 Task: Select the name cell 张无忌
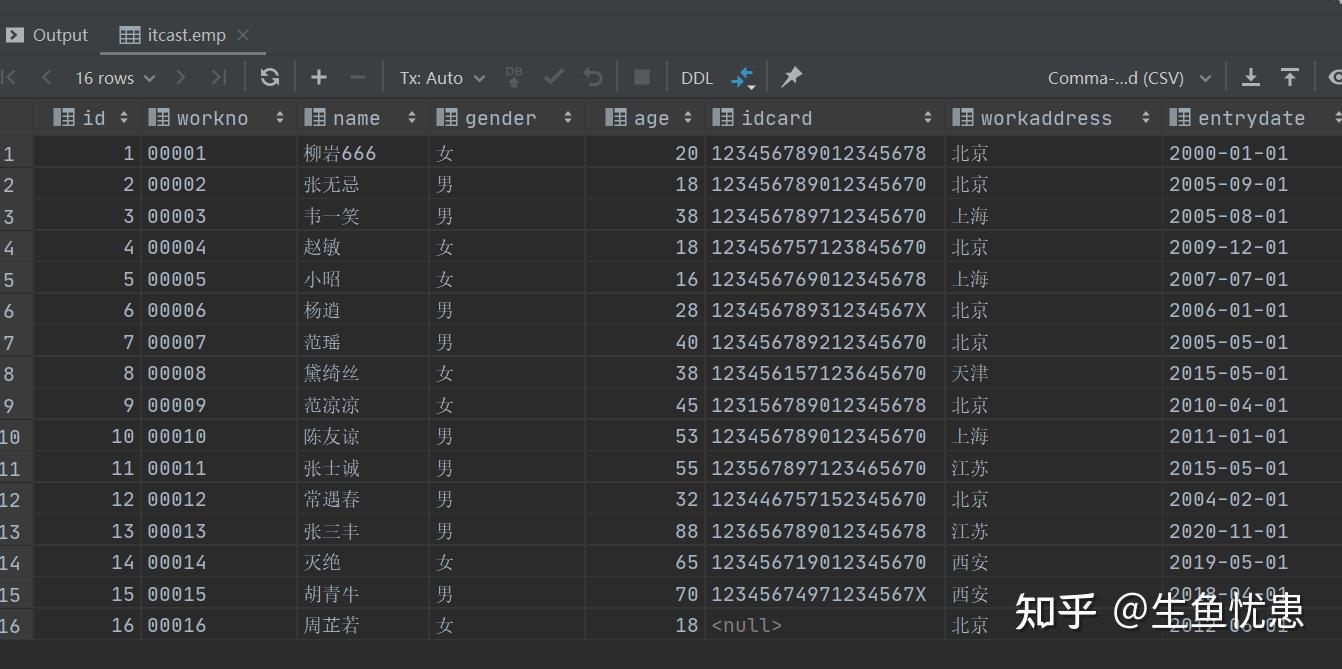331,184
